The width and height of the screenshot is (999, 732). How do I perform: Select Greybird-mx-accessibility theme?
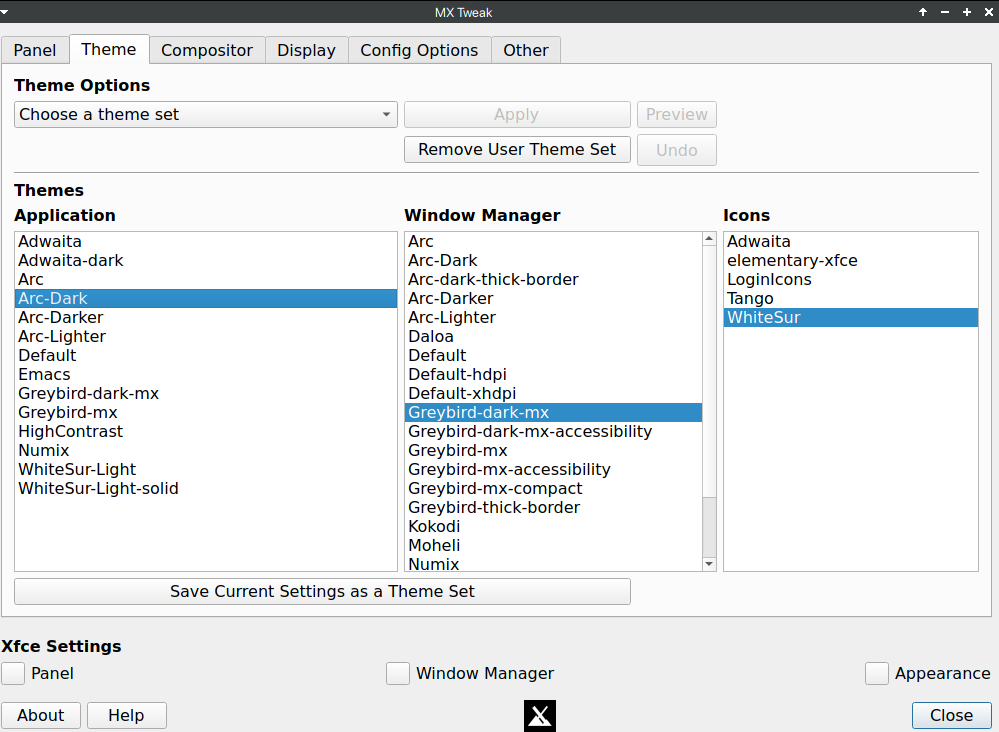[x=554, y=470]
